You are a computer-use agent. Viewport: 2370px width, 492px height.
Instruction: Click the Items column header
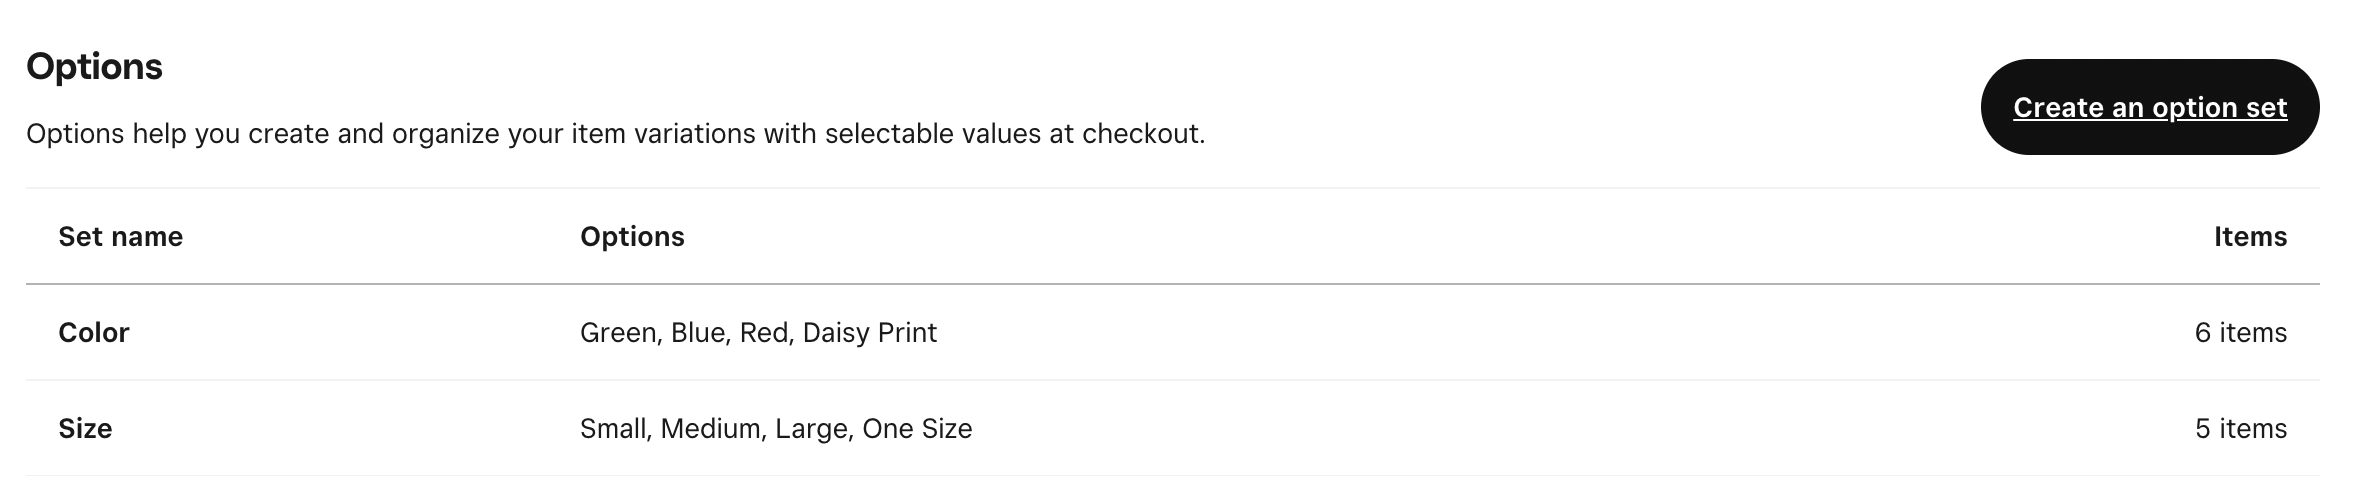[x=2249, y=237]
